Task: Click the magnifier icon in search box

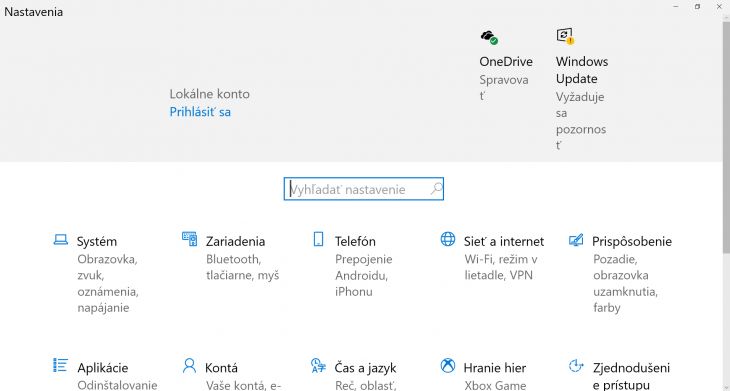Action: (x=436, y=189)
